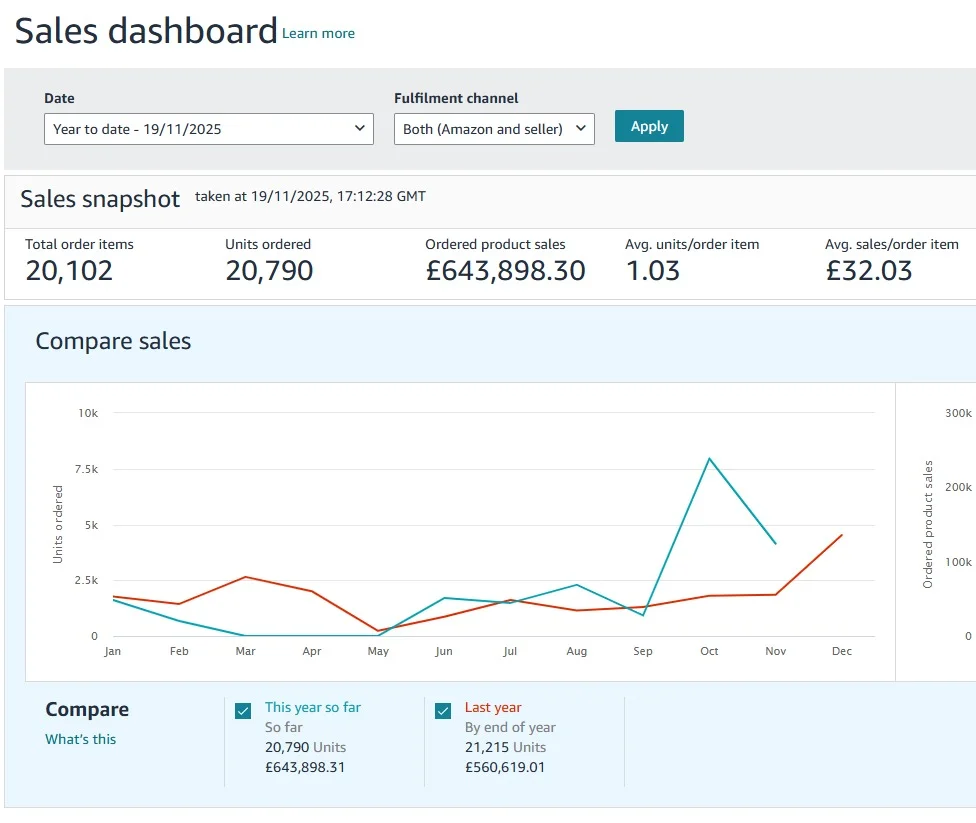Click the Ordered product sales value £643,898.30
976x823 pixels.
[x=505, y=271]
